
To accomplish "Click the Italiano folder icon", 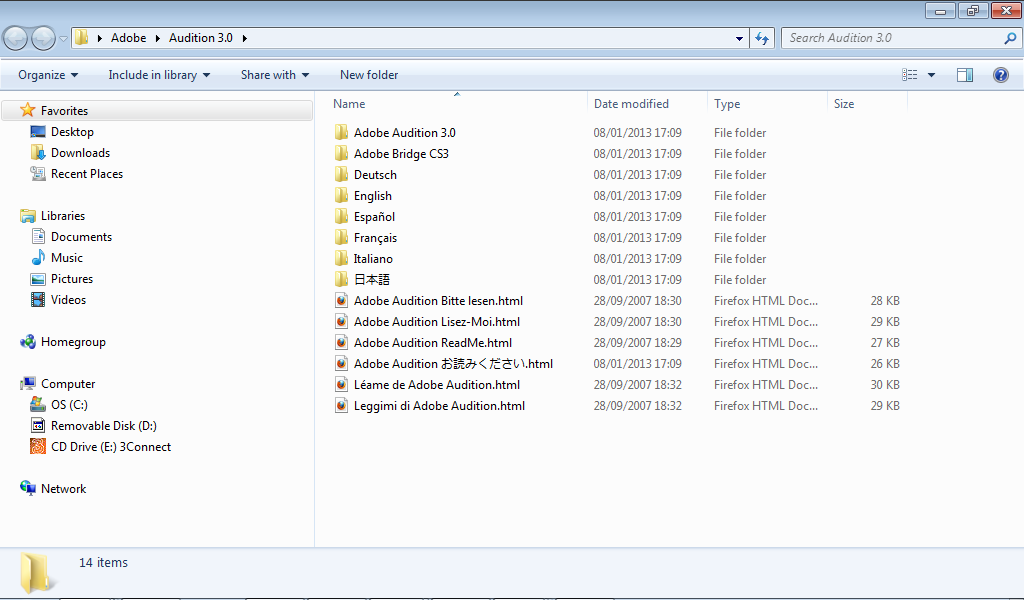I will tap(341, 259).
